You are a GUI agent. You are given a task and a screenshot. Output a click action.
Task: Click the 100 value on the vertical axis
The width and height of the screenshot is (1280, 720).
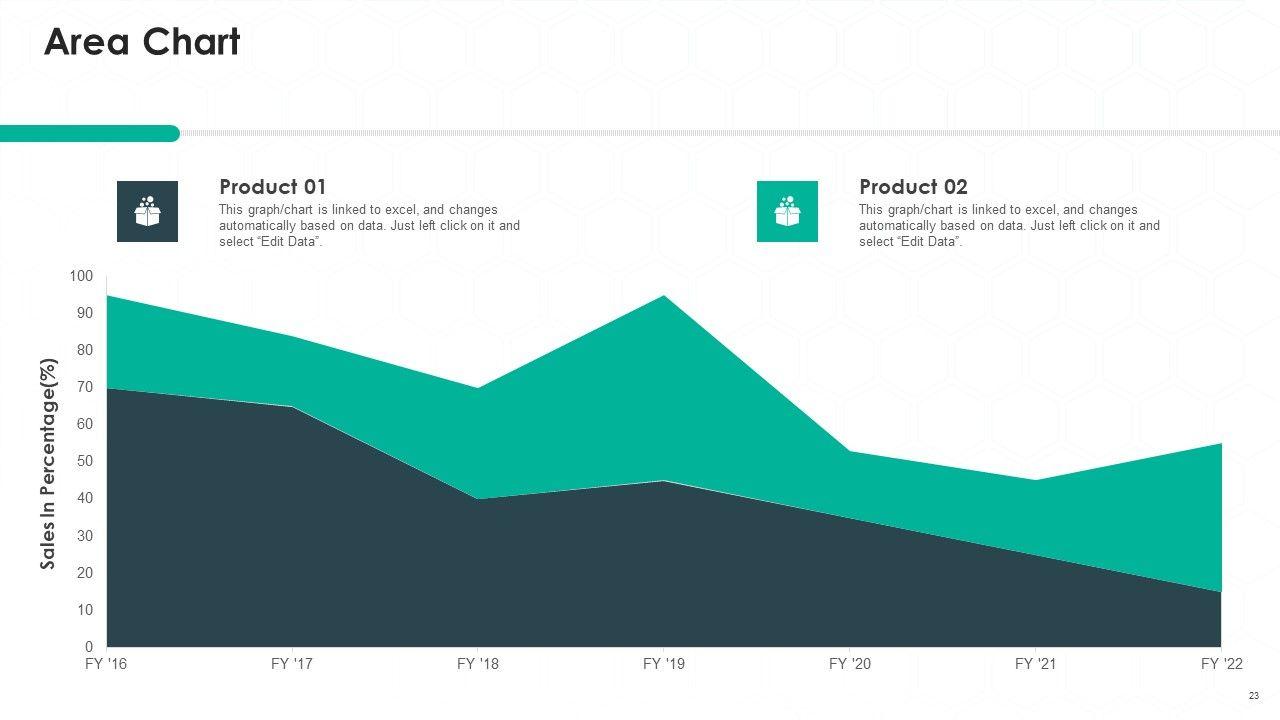[81, 276]
